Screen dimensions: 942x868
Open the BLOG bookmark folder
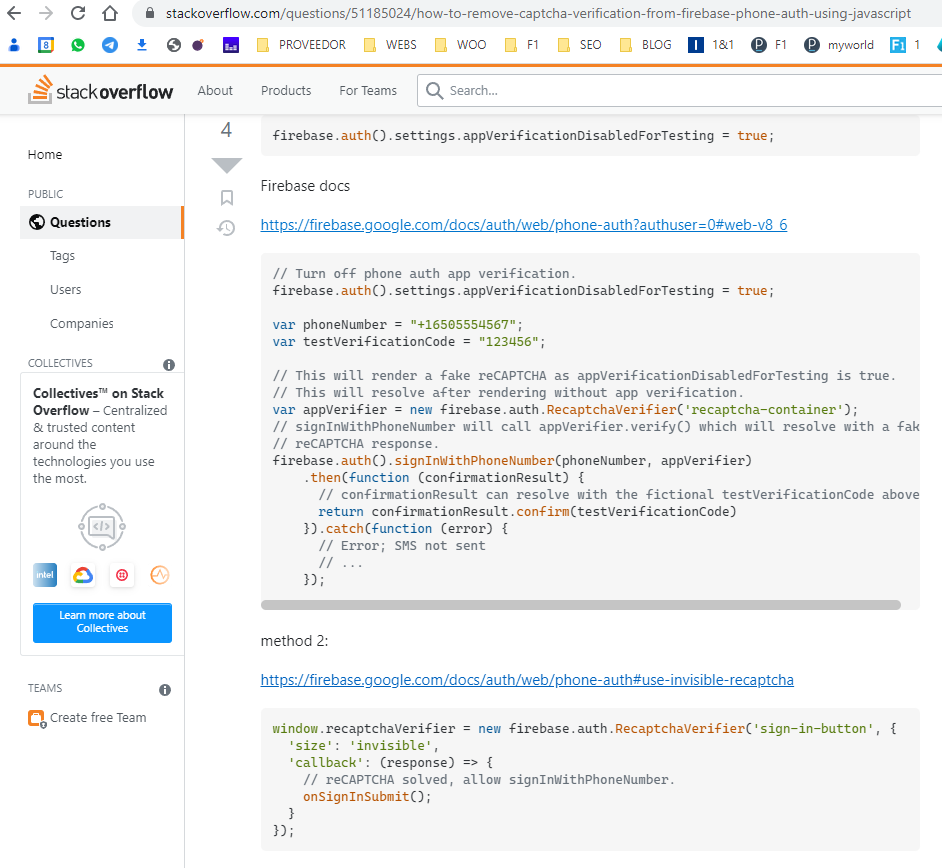(646, 45)
